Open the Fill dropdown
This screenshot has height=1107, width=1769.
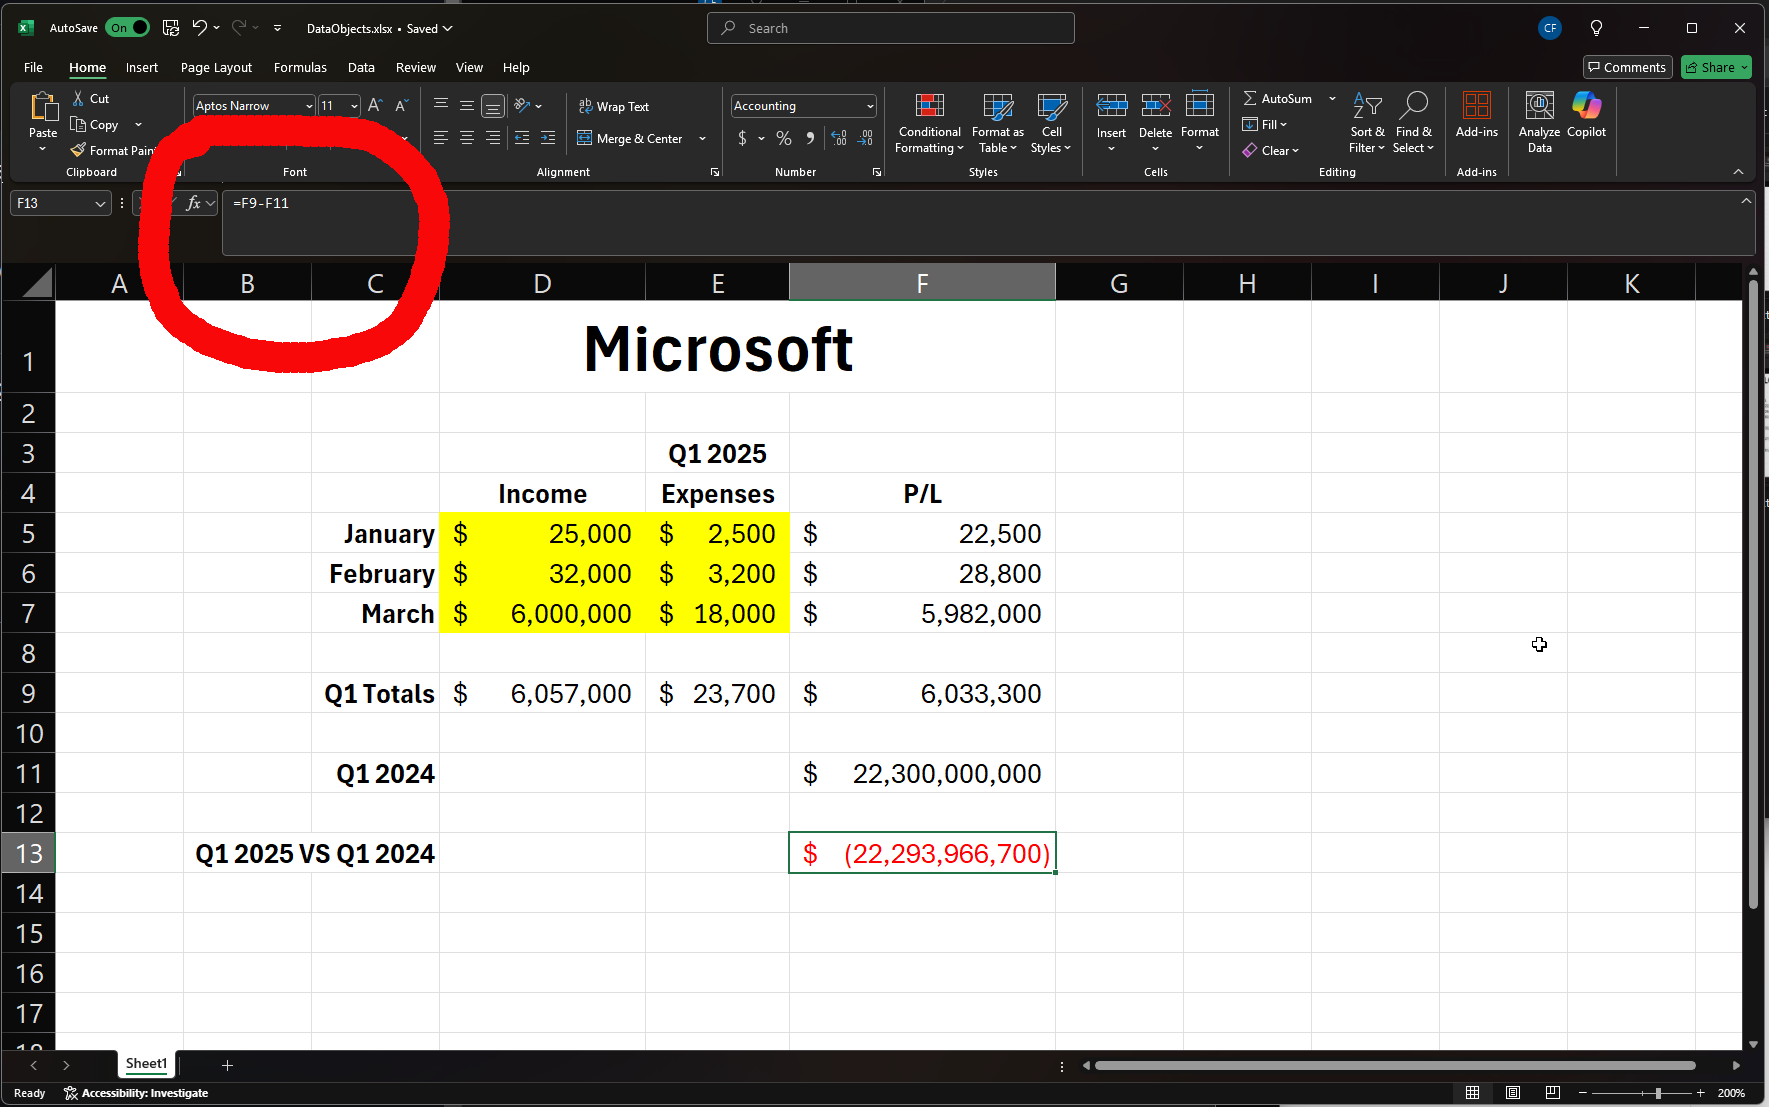1264,124
